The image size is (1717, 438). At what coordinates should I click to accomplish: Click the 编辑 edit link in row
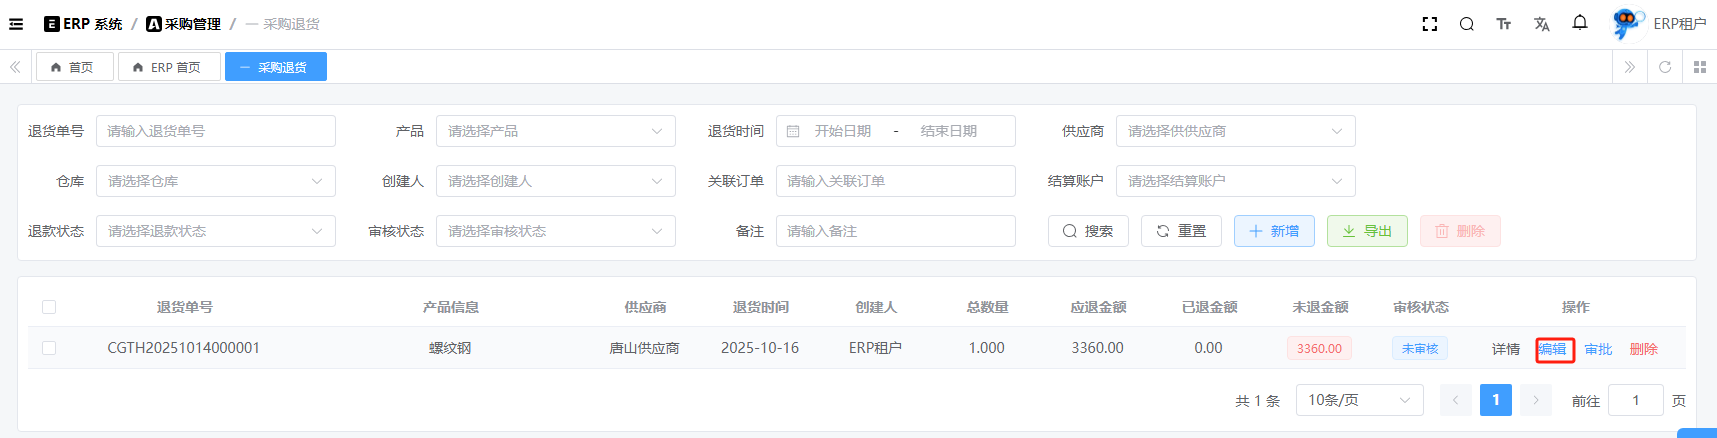pyautogui.click(x=1553, y=349)
